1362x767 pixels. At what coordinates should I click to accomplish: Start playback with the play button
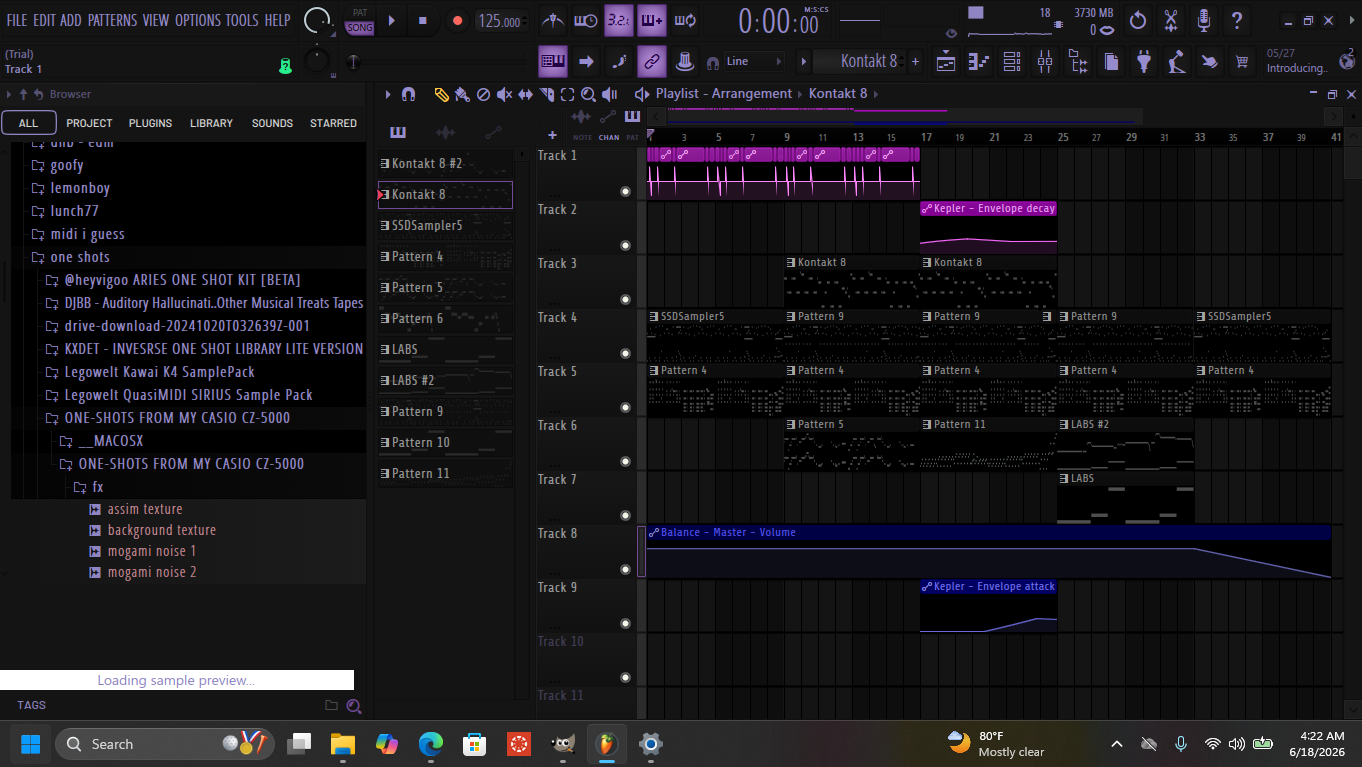[391, 20]
